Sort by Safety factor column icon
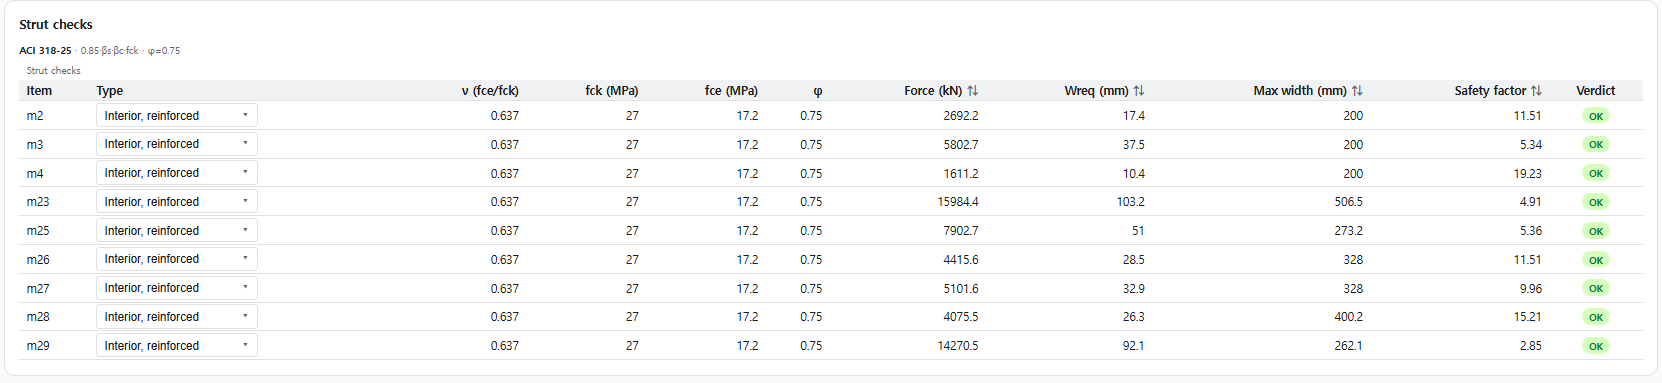1662x383 pixels. pyautogui.click(x=1536, y=91)
